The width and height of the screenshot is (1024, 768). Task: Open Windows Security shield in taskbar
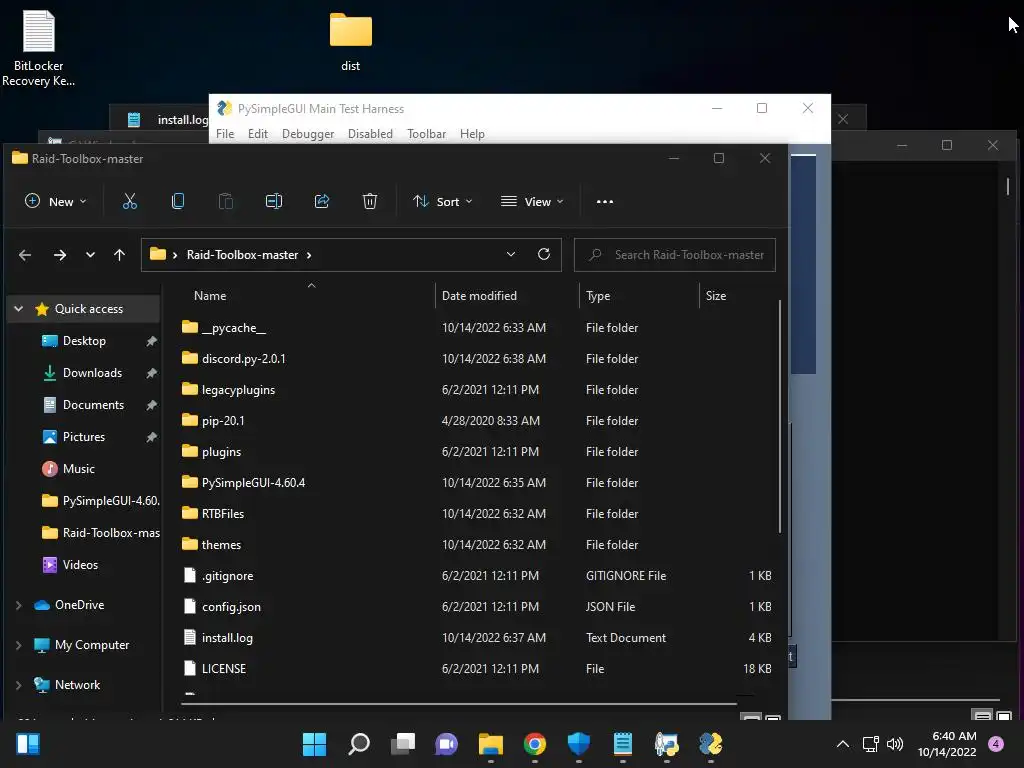579,744
